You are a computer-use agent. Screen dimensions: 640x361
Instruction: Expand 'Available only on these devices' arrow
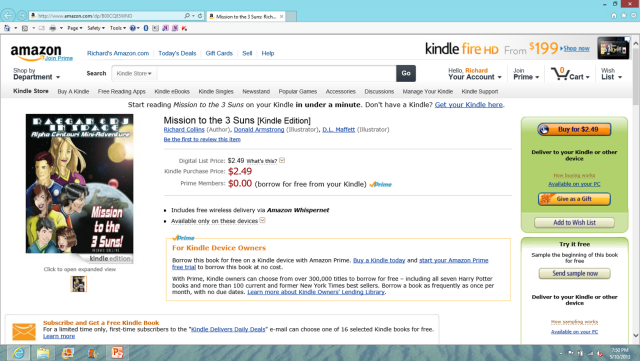[x=262, y=221]
